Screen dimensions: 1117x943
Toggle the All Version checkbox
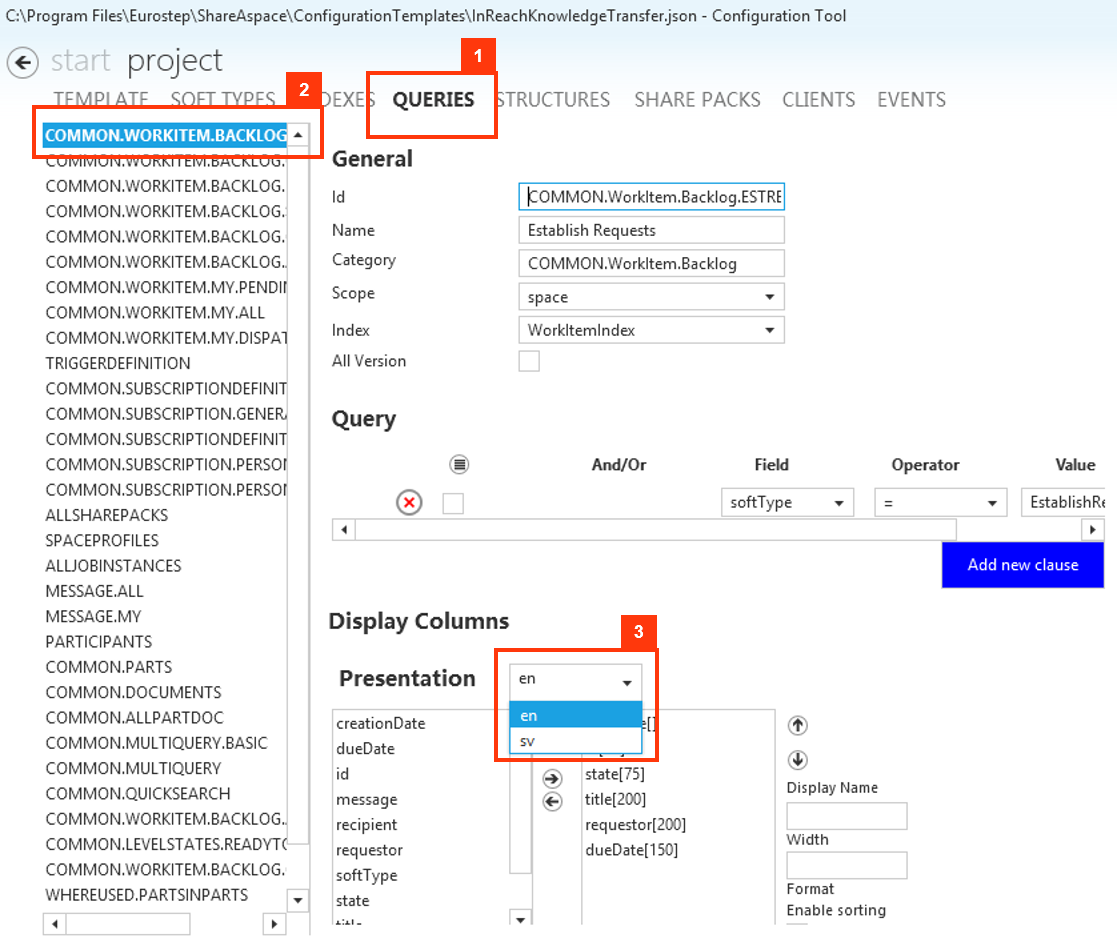(x=528, y=361)
